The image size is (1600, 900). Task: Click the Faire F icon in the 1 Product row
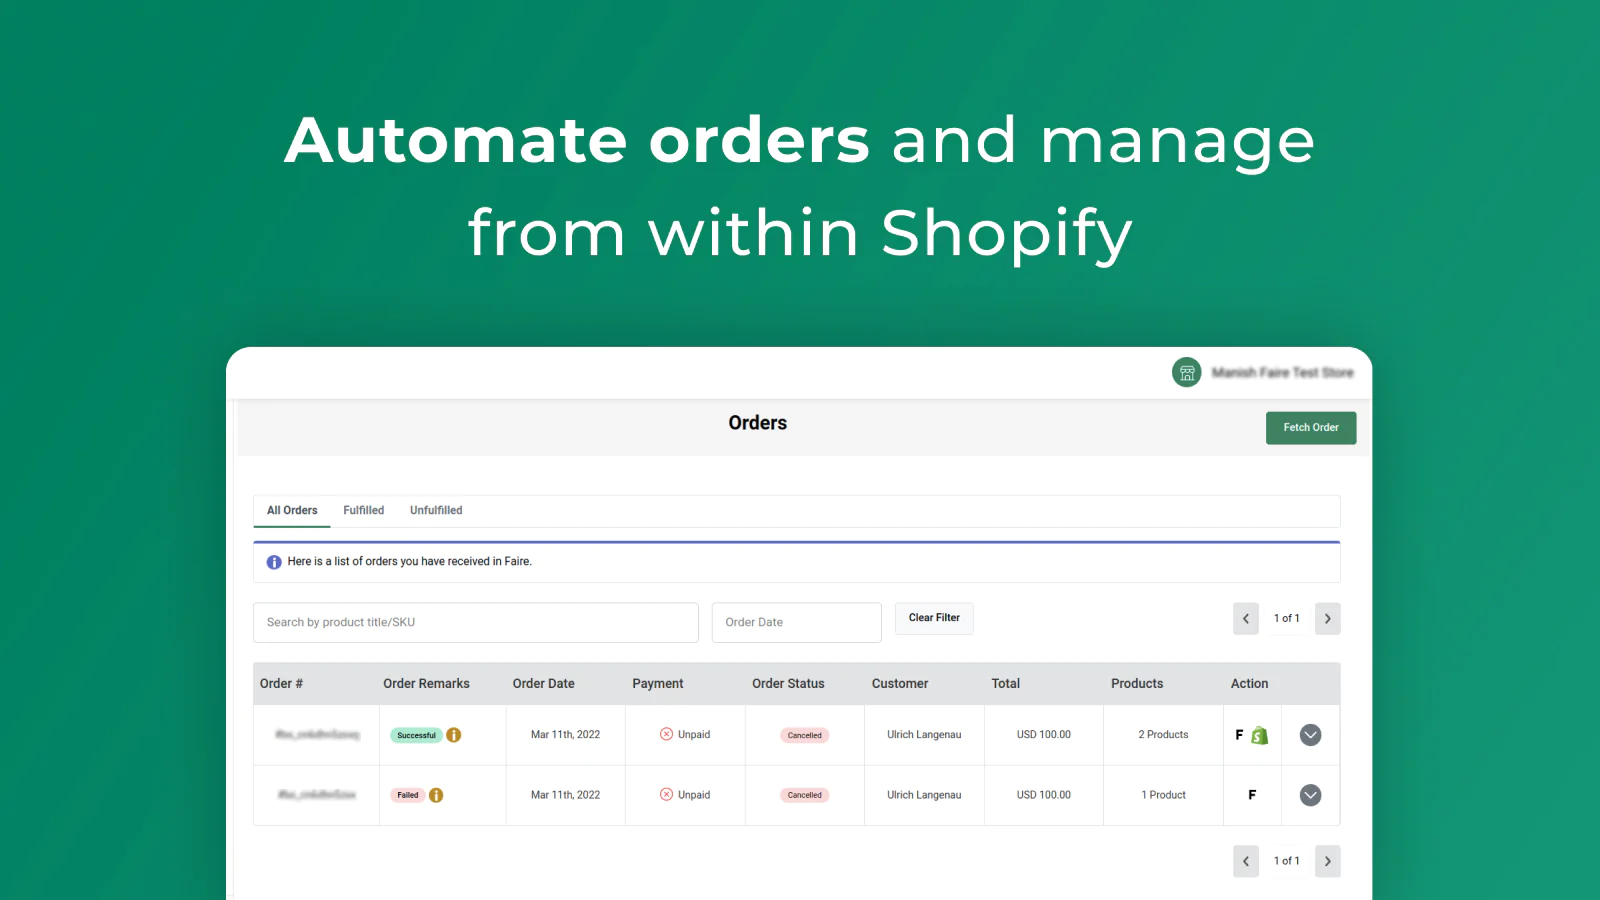tap(1252, 795)
